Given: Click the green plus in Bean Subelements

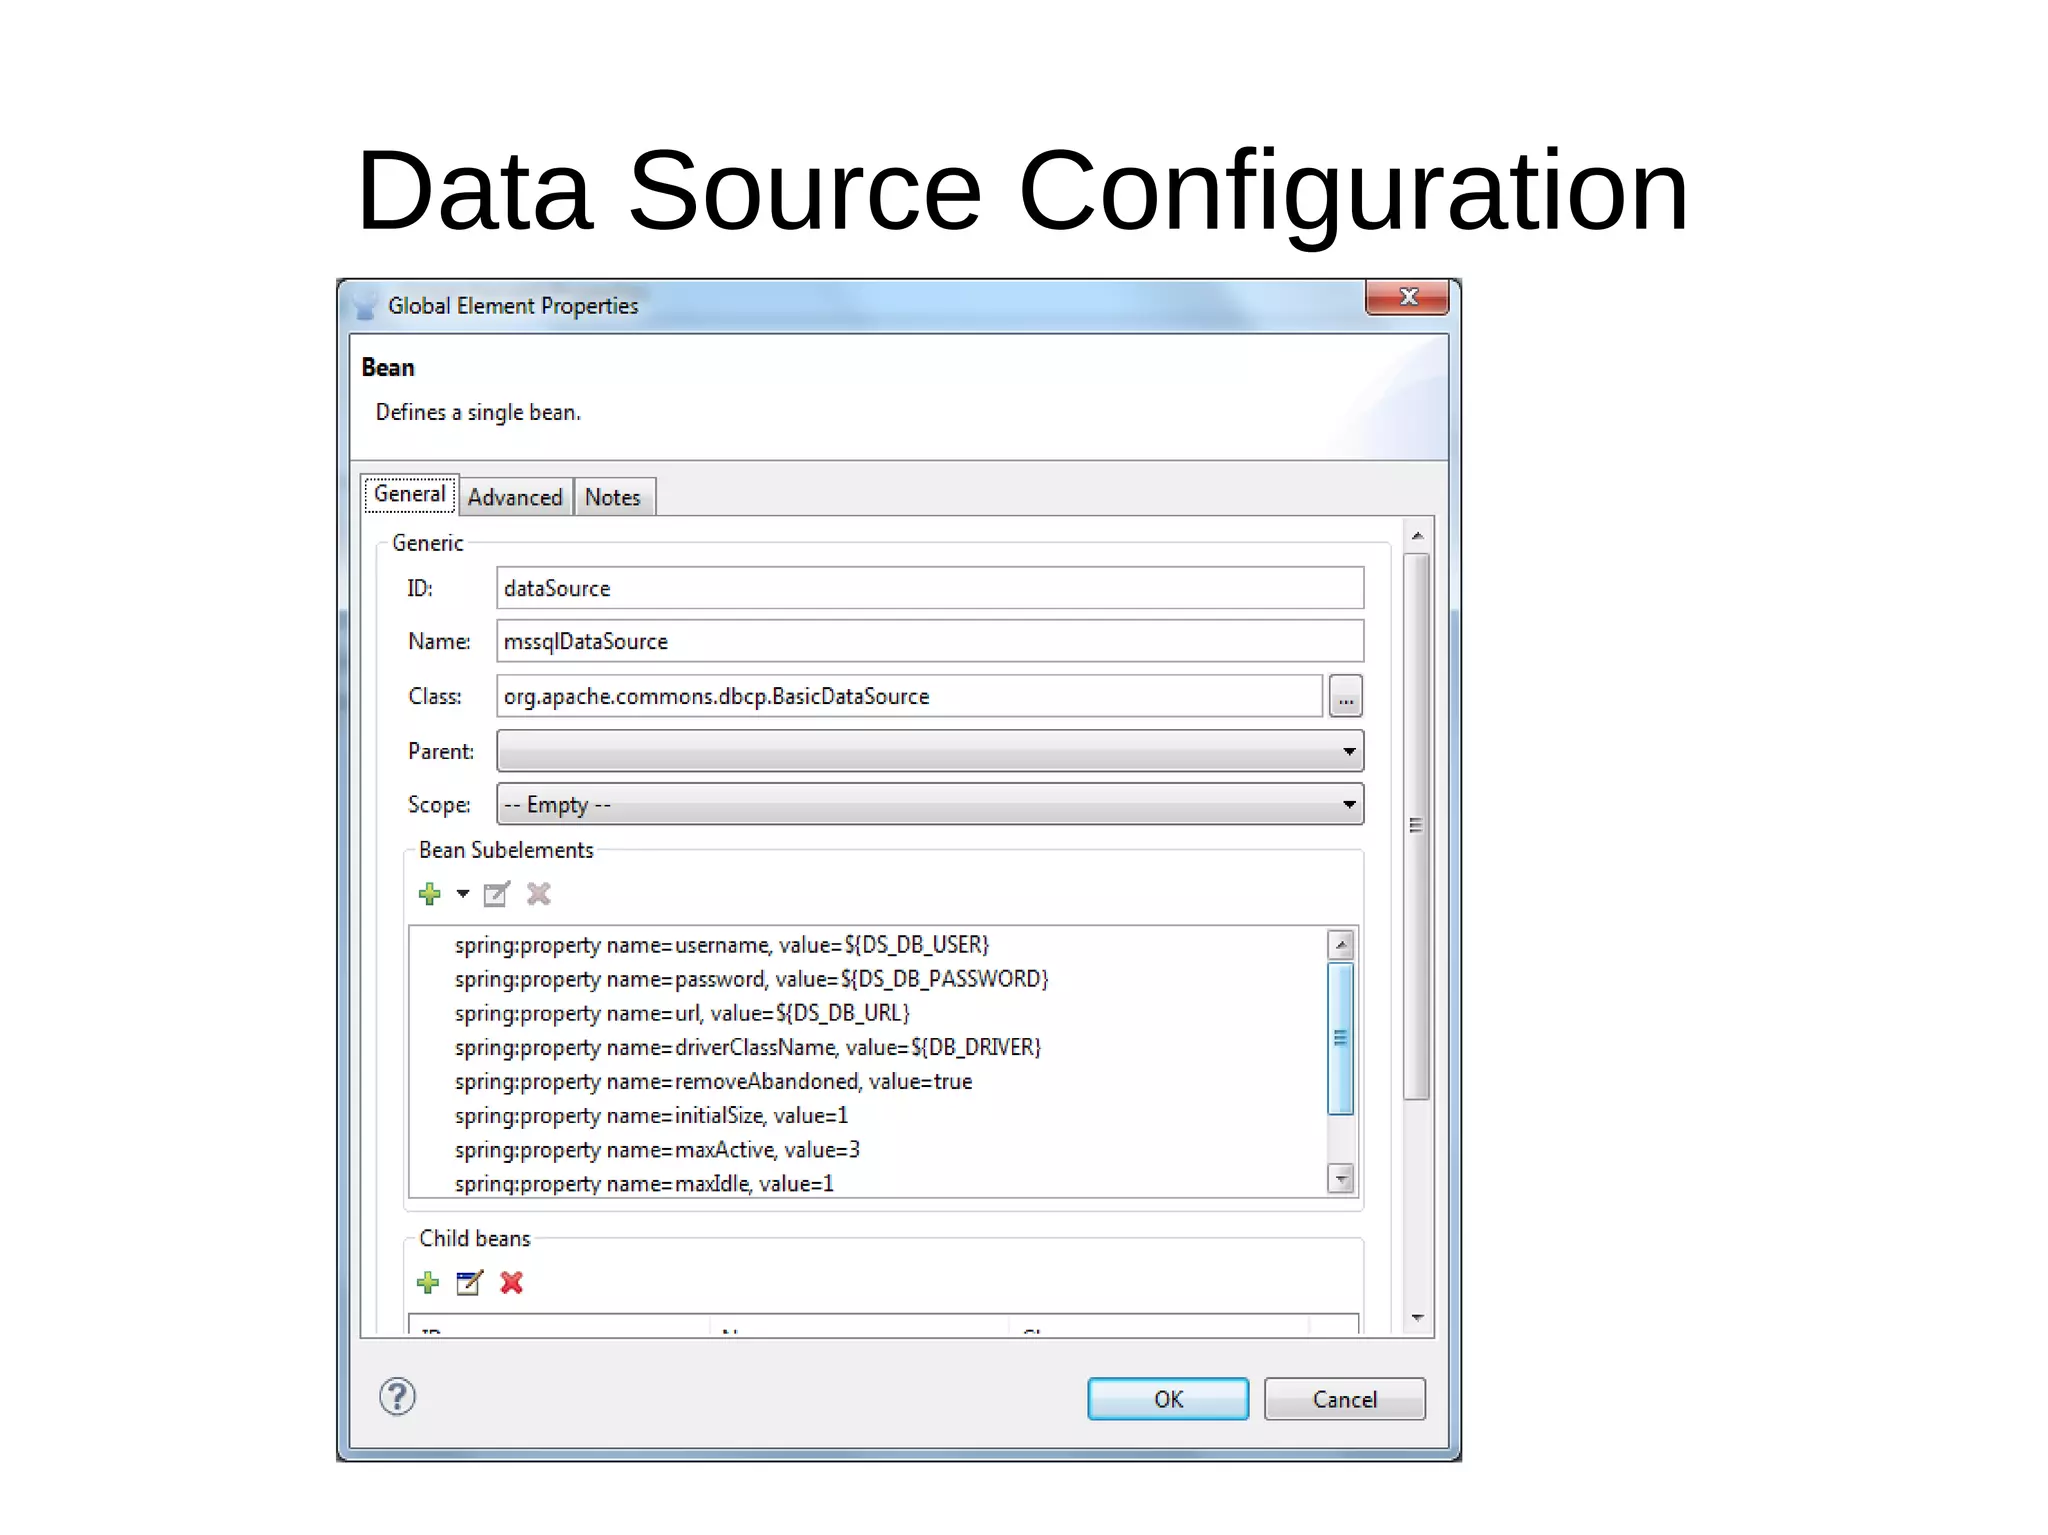Looking at the screenshot, I should [430, 894].
